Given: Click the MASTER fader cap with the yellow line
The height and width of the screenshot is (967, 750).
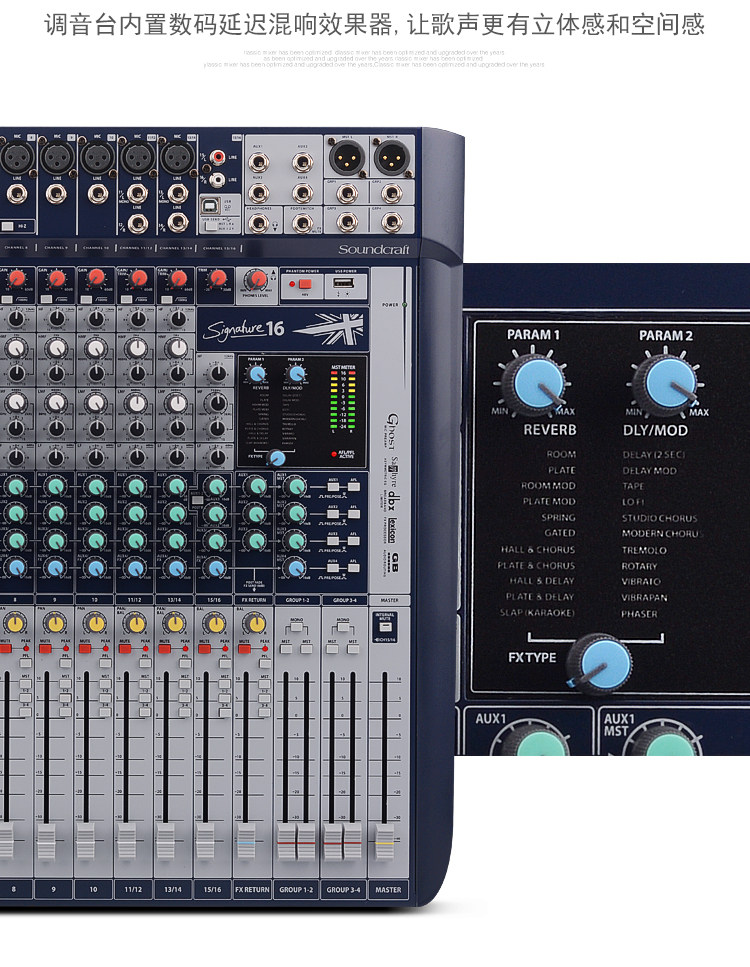Looking at the screenshot, I should 385,841.
